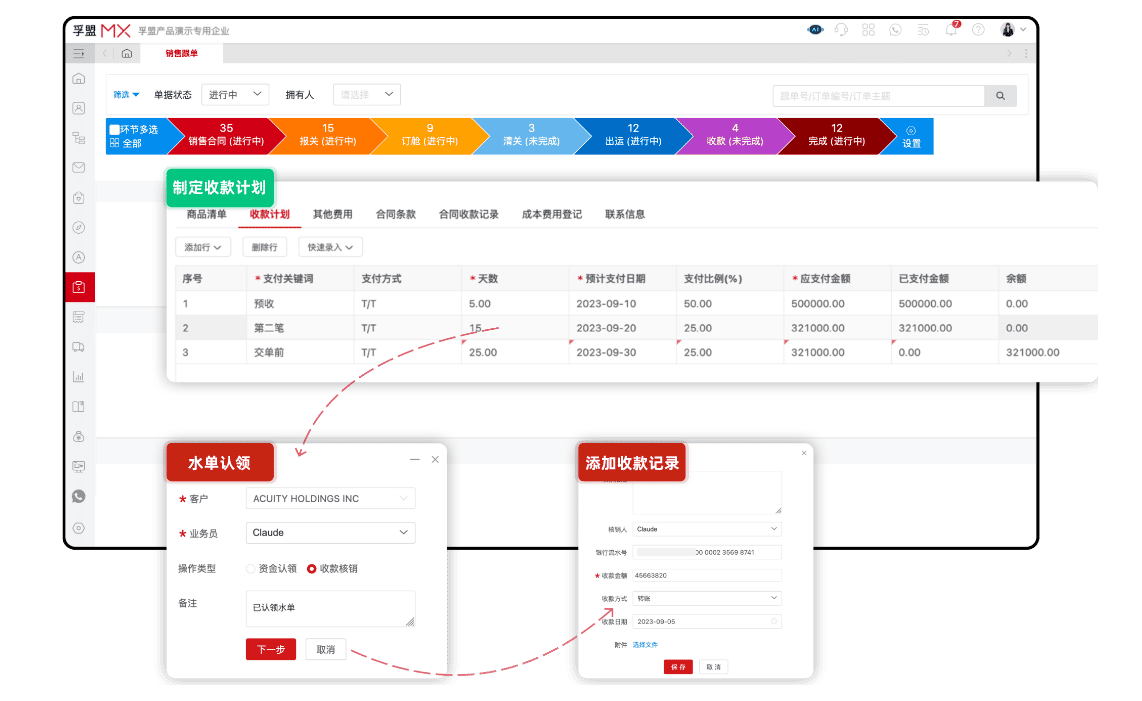Open the 合同收款记录 tab
Image resolution: width=1142 pixels, height=701 pixels.
click(x=468, y=214)
